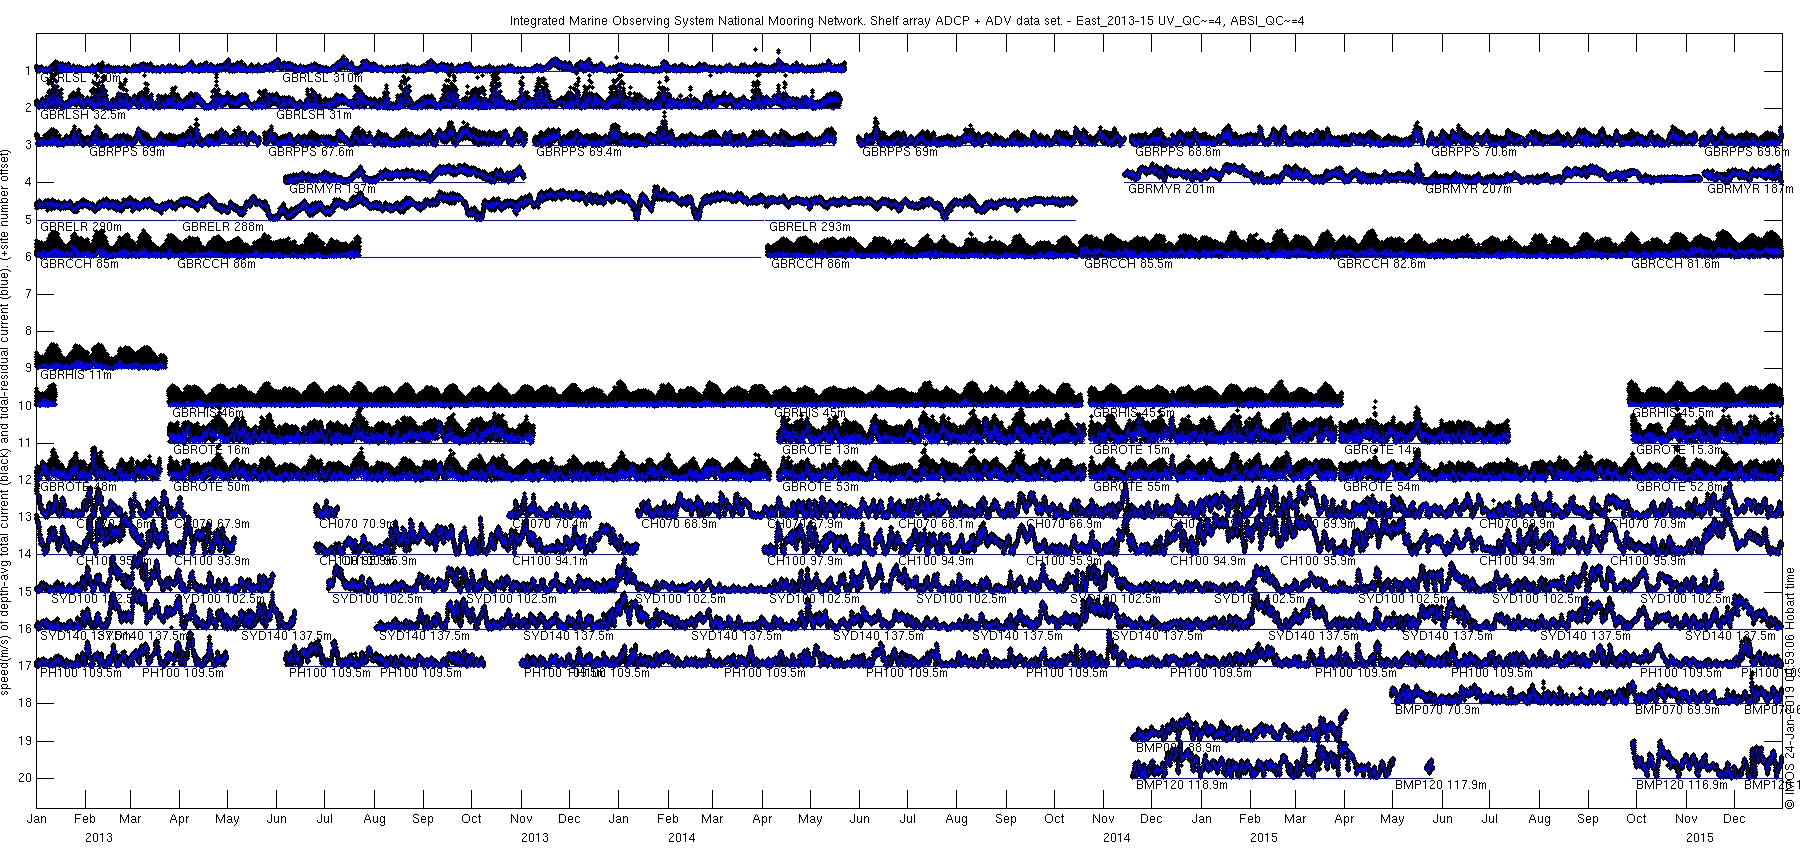
Task: Click the 'BMP070 69.9m' label
Action: [1677, 710]
